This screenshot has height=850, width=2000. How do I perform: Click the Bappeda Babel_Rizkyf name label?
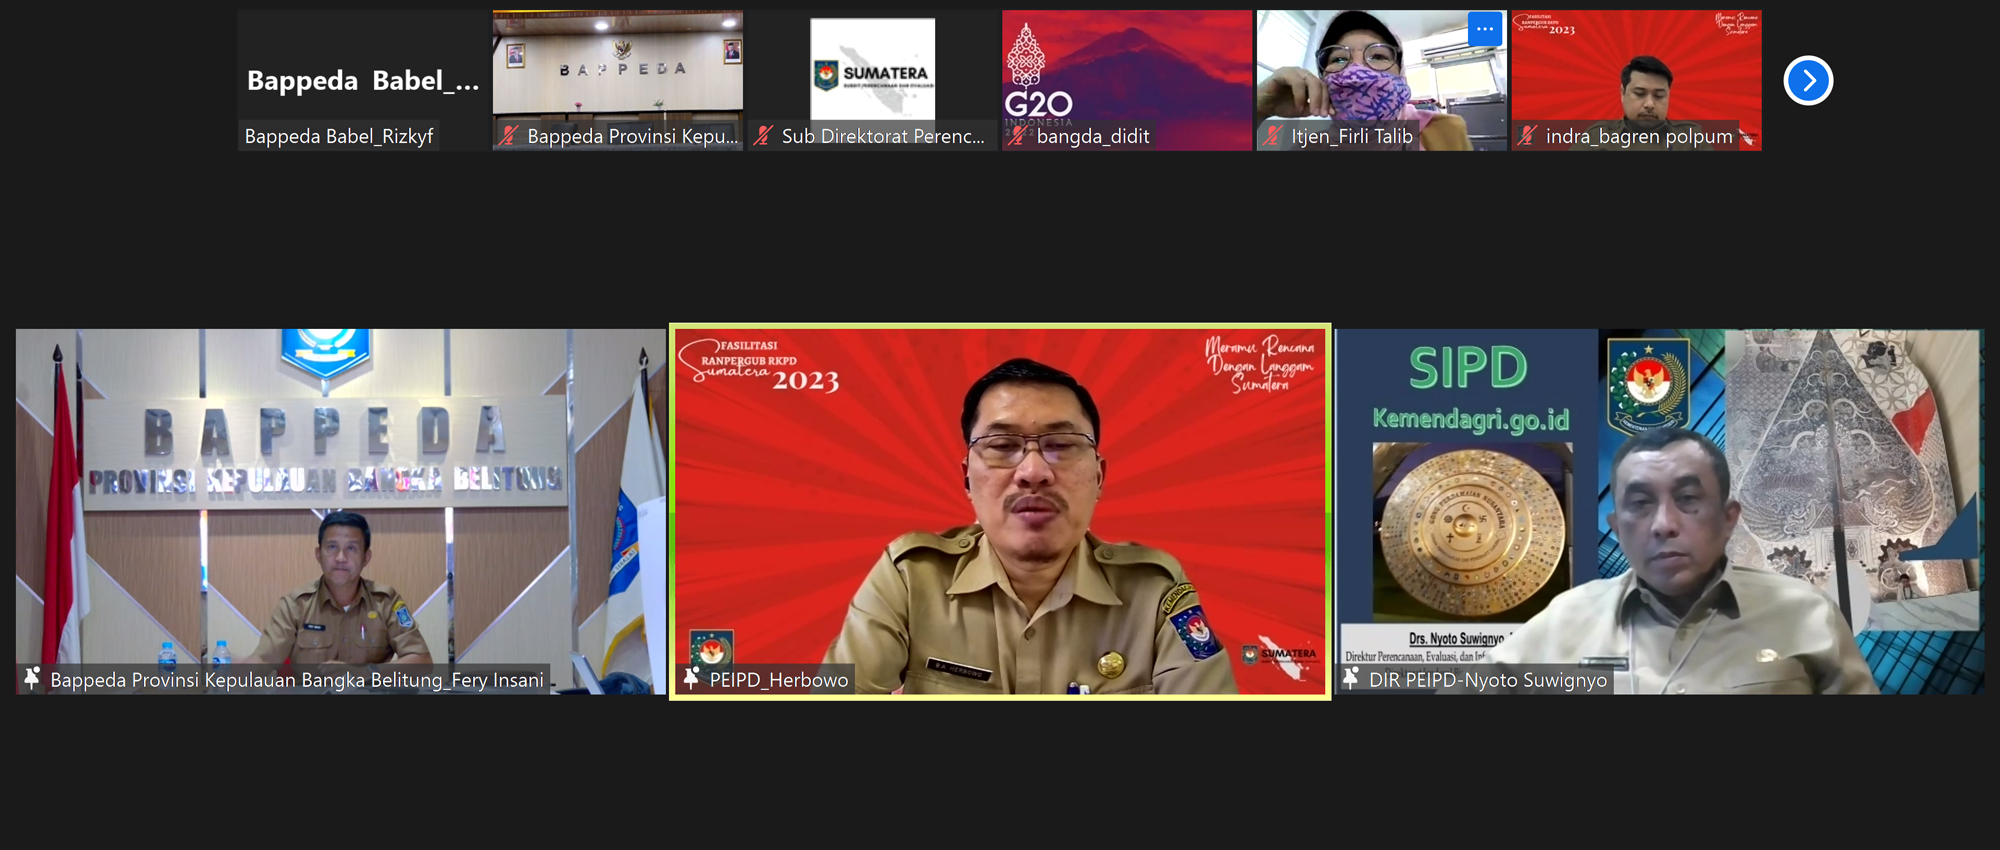pos(339,136)
